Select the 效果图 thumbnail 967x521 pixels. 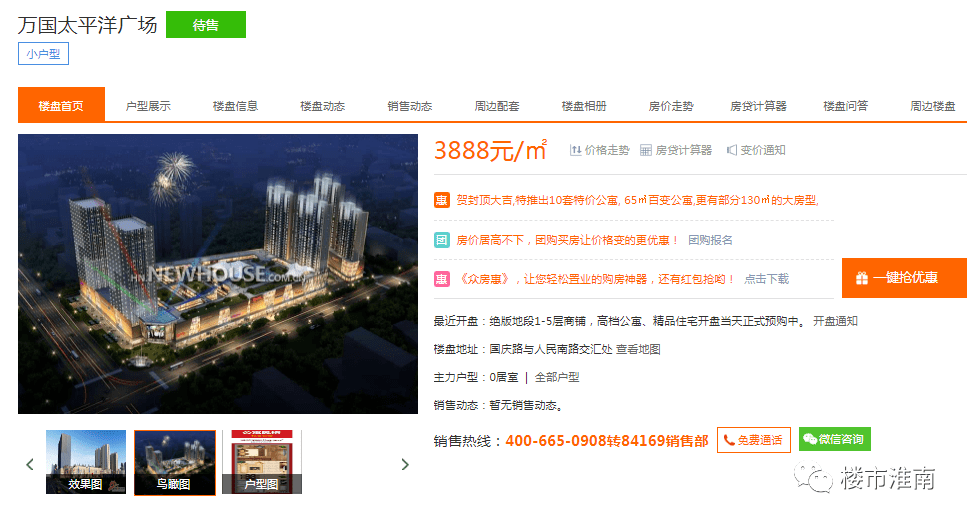[86, 462]
